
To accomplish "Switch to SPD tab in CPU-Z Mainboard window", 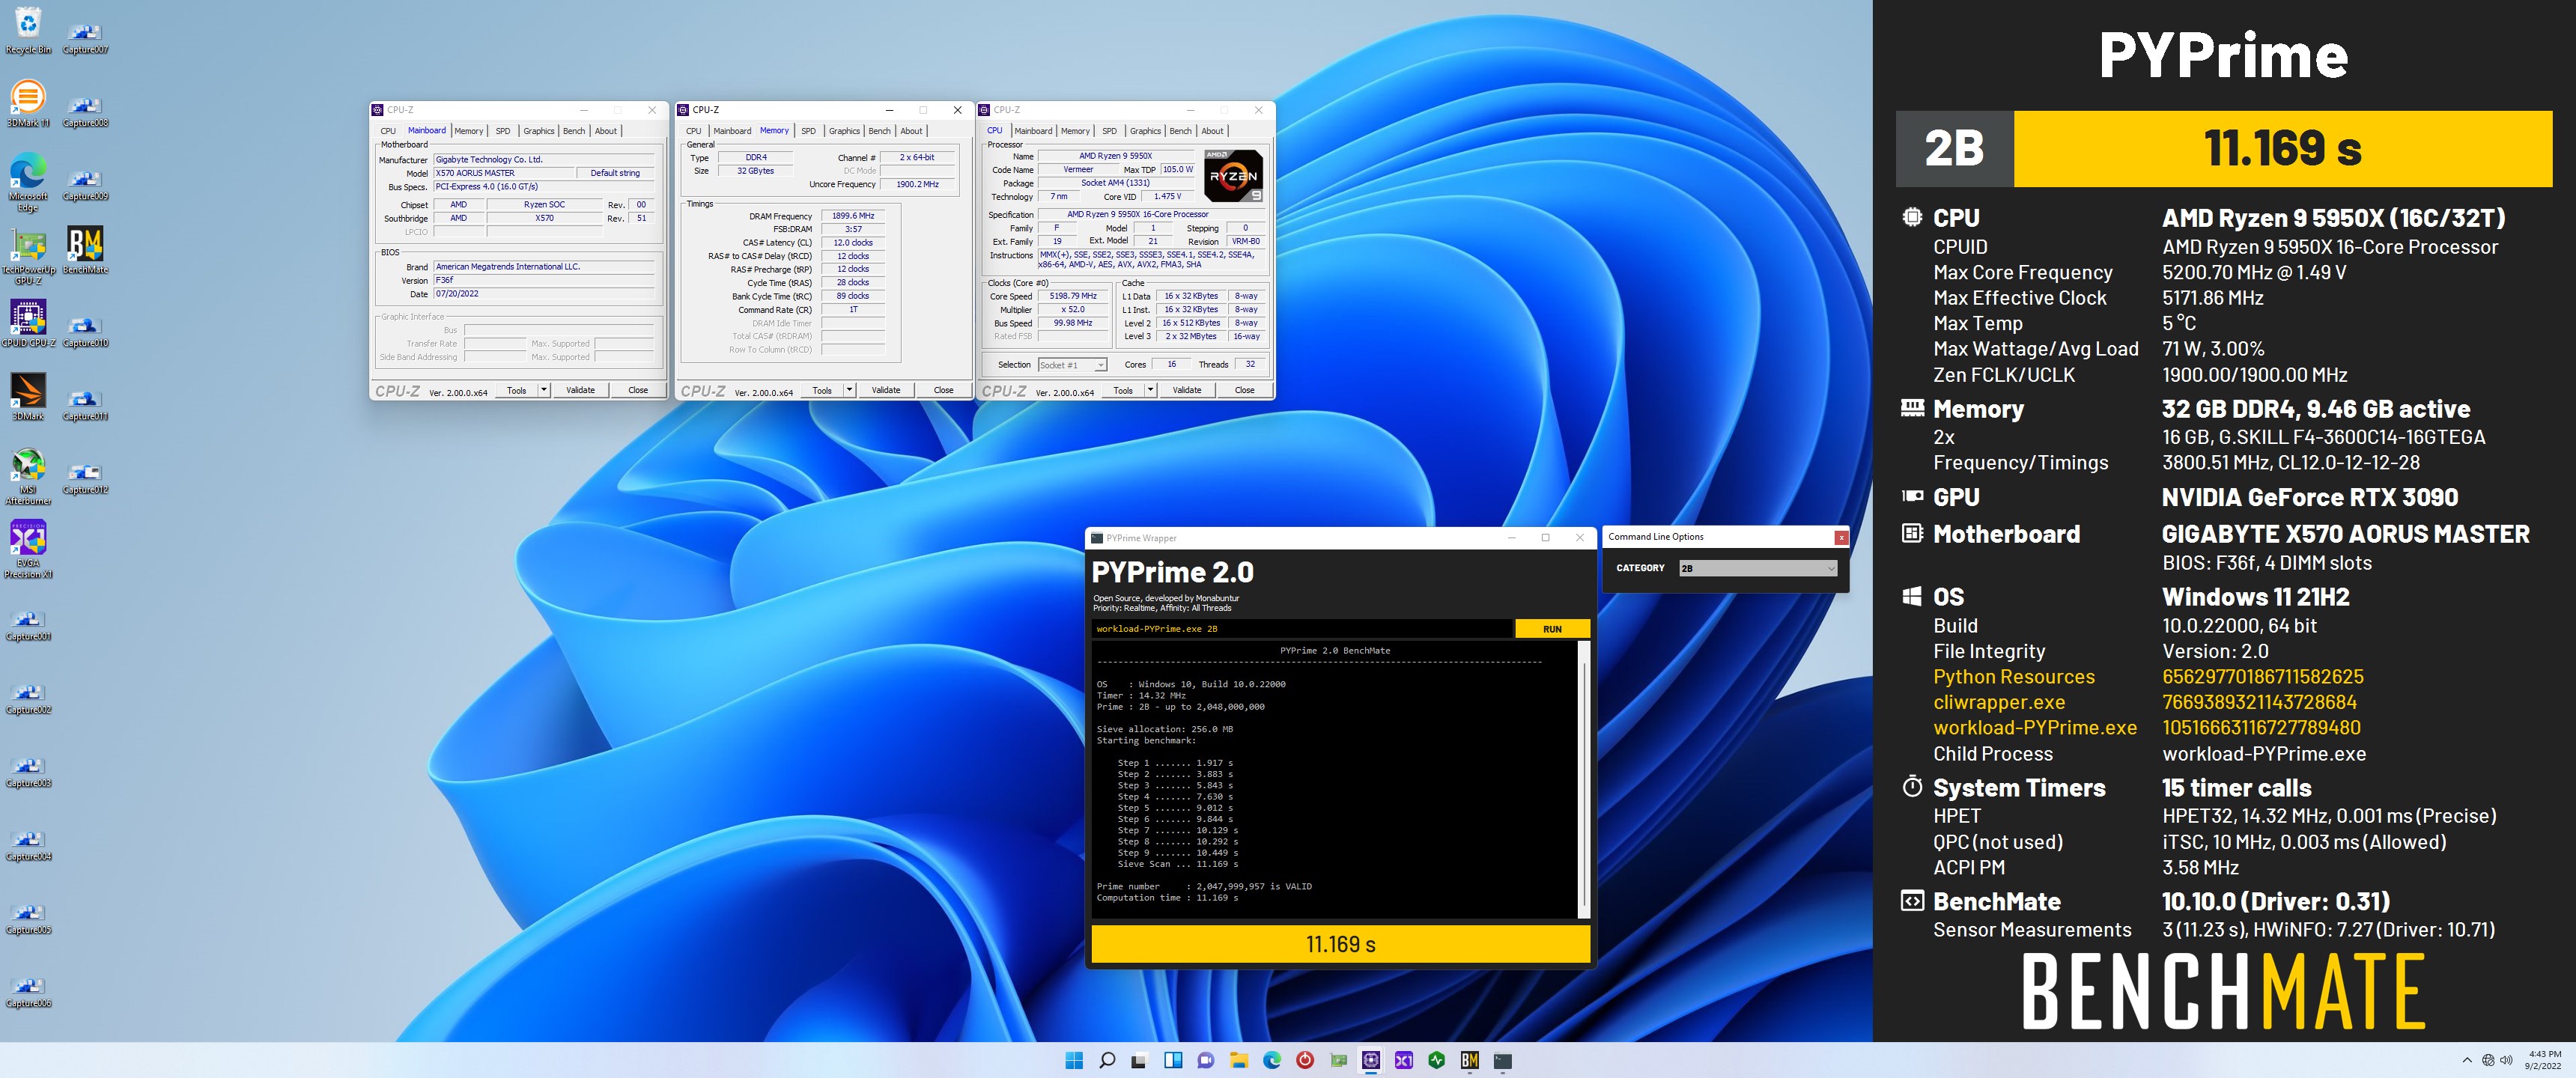I will point(503,131).
